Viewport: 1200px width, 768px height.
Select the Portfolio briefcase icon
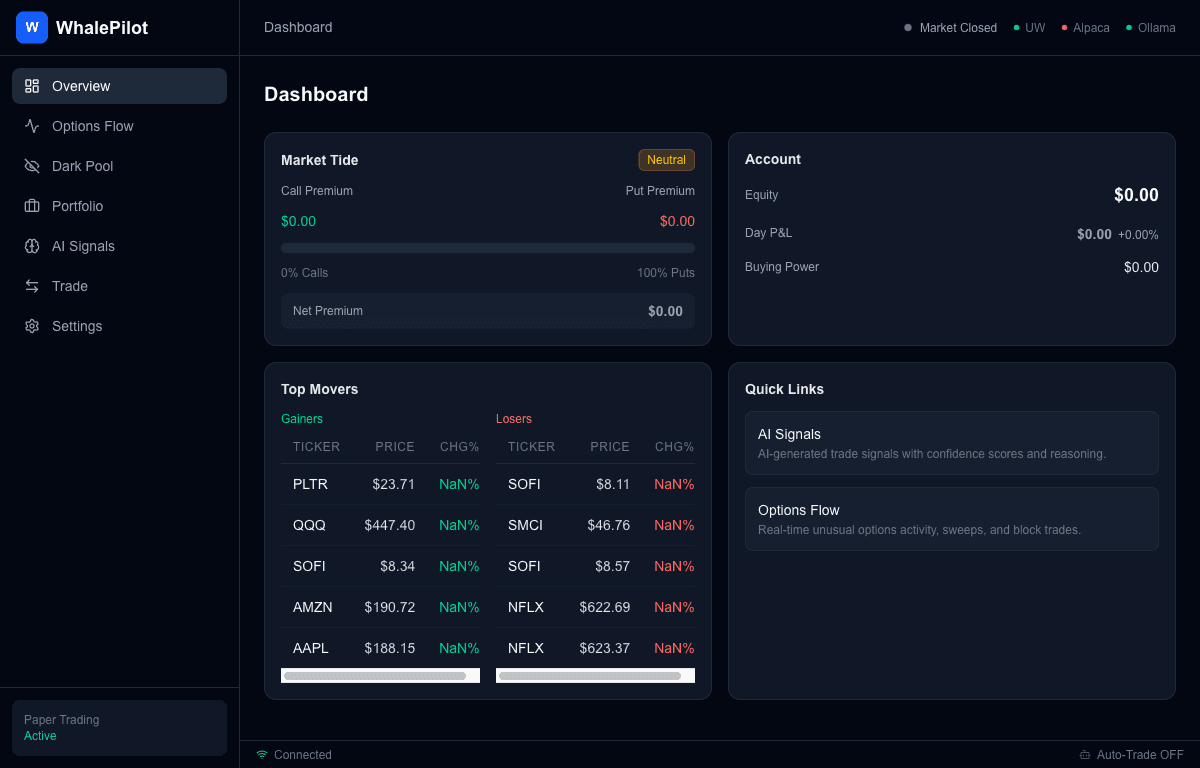pos(31,206)
